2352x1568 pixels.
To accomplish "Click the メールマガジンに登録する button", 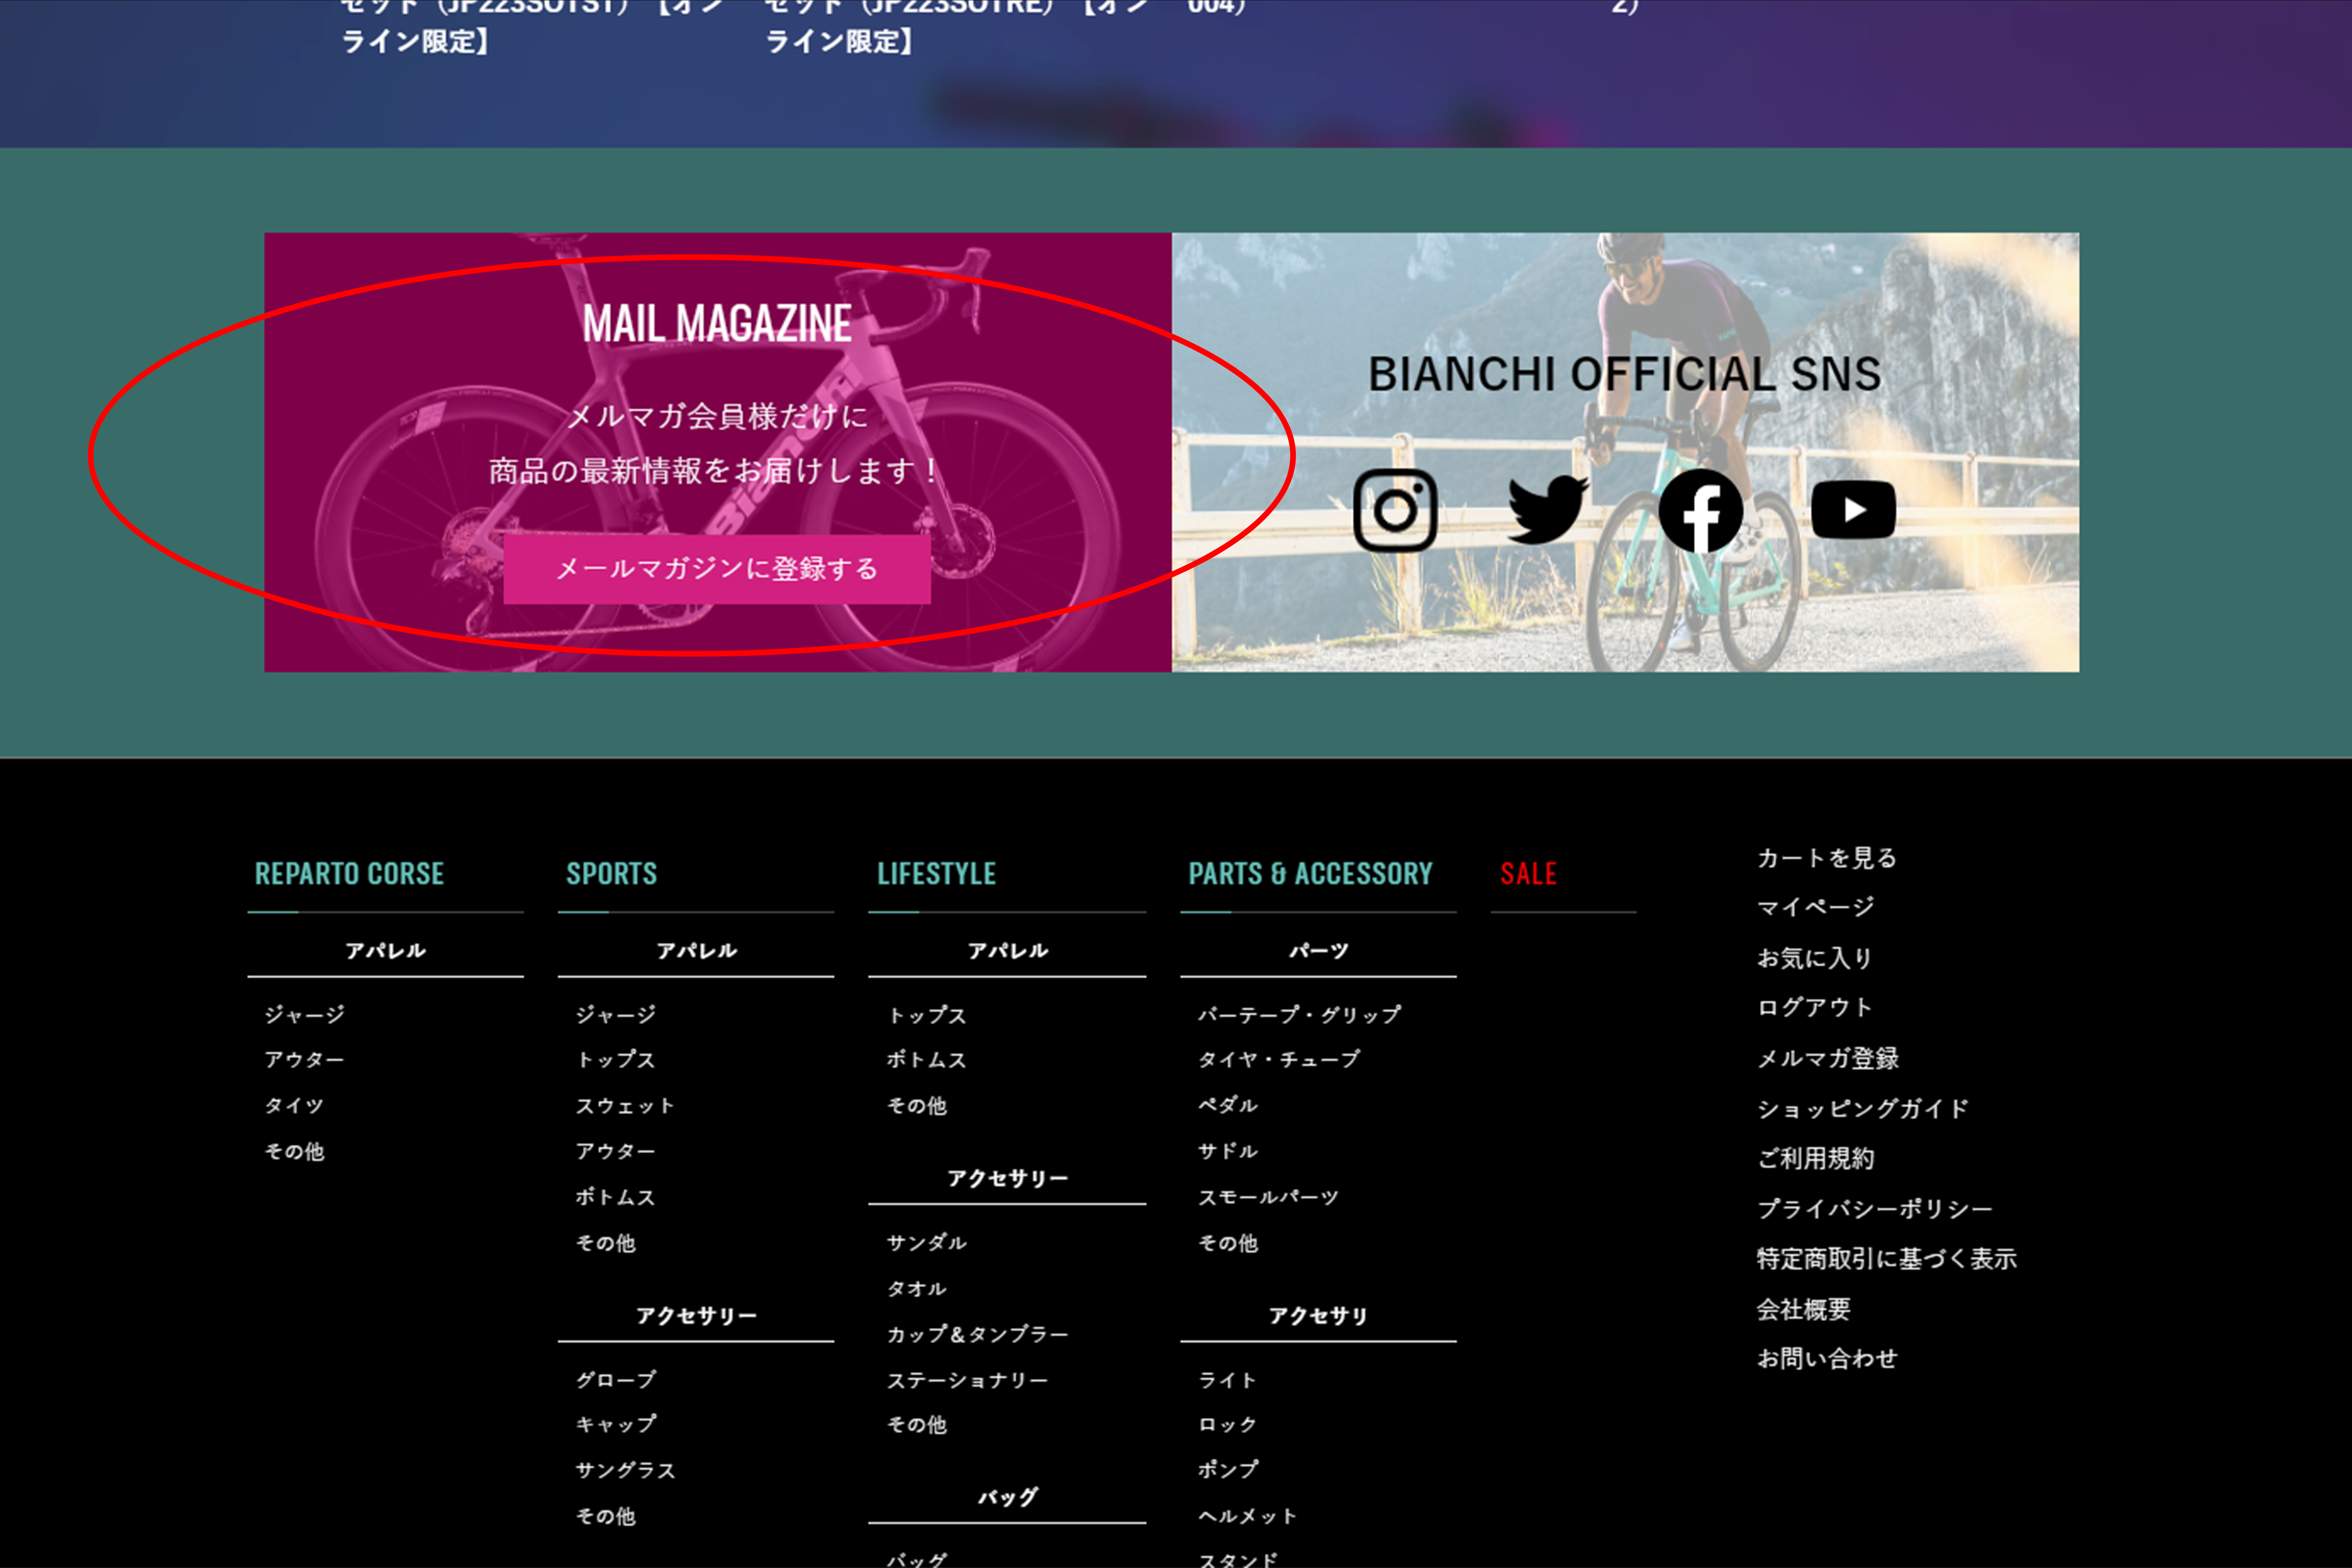I will coord(717,569).
